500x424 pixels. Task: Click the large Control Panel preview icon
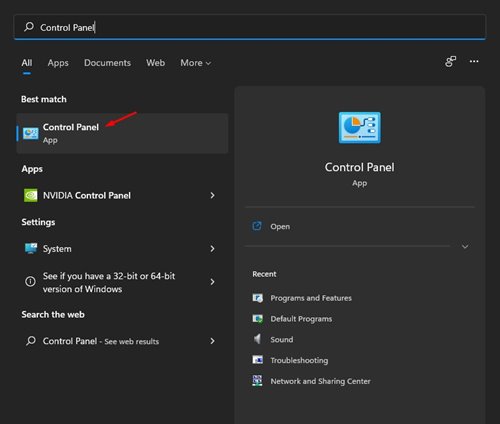click(x=360, y=128)
